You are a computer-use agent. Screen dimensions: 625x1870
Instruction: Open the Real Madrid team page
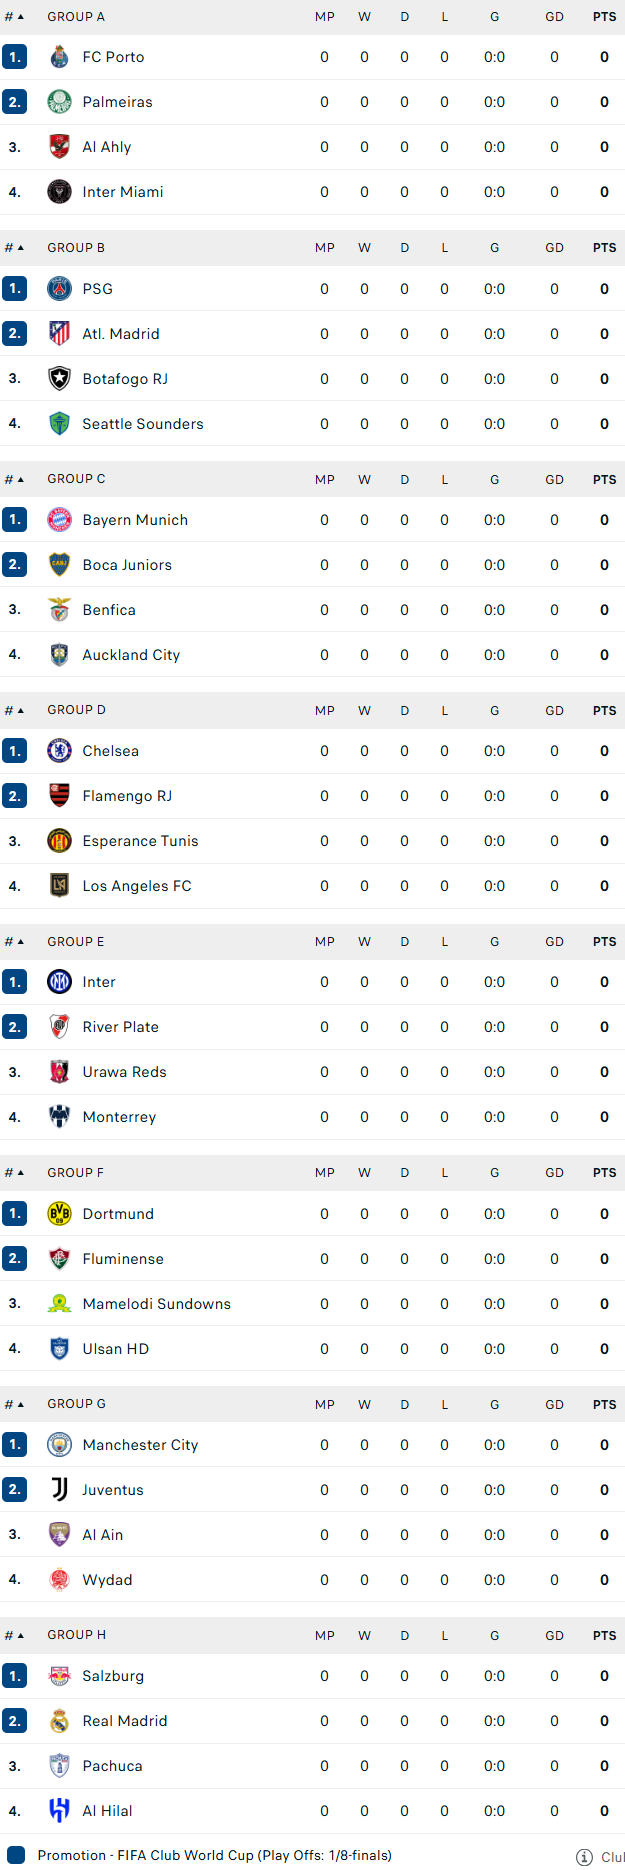pos(125,1721)
